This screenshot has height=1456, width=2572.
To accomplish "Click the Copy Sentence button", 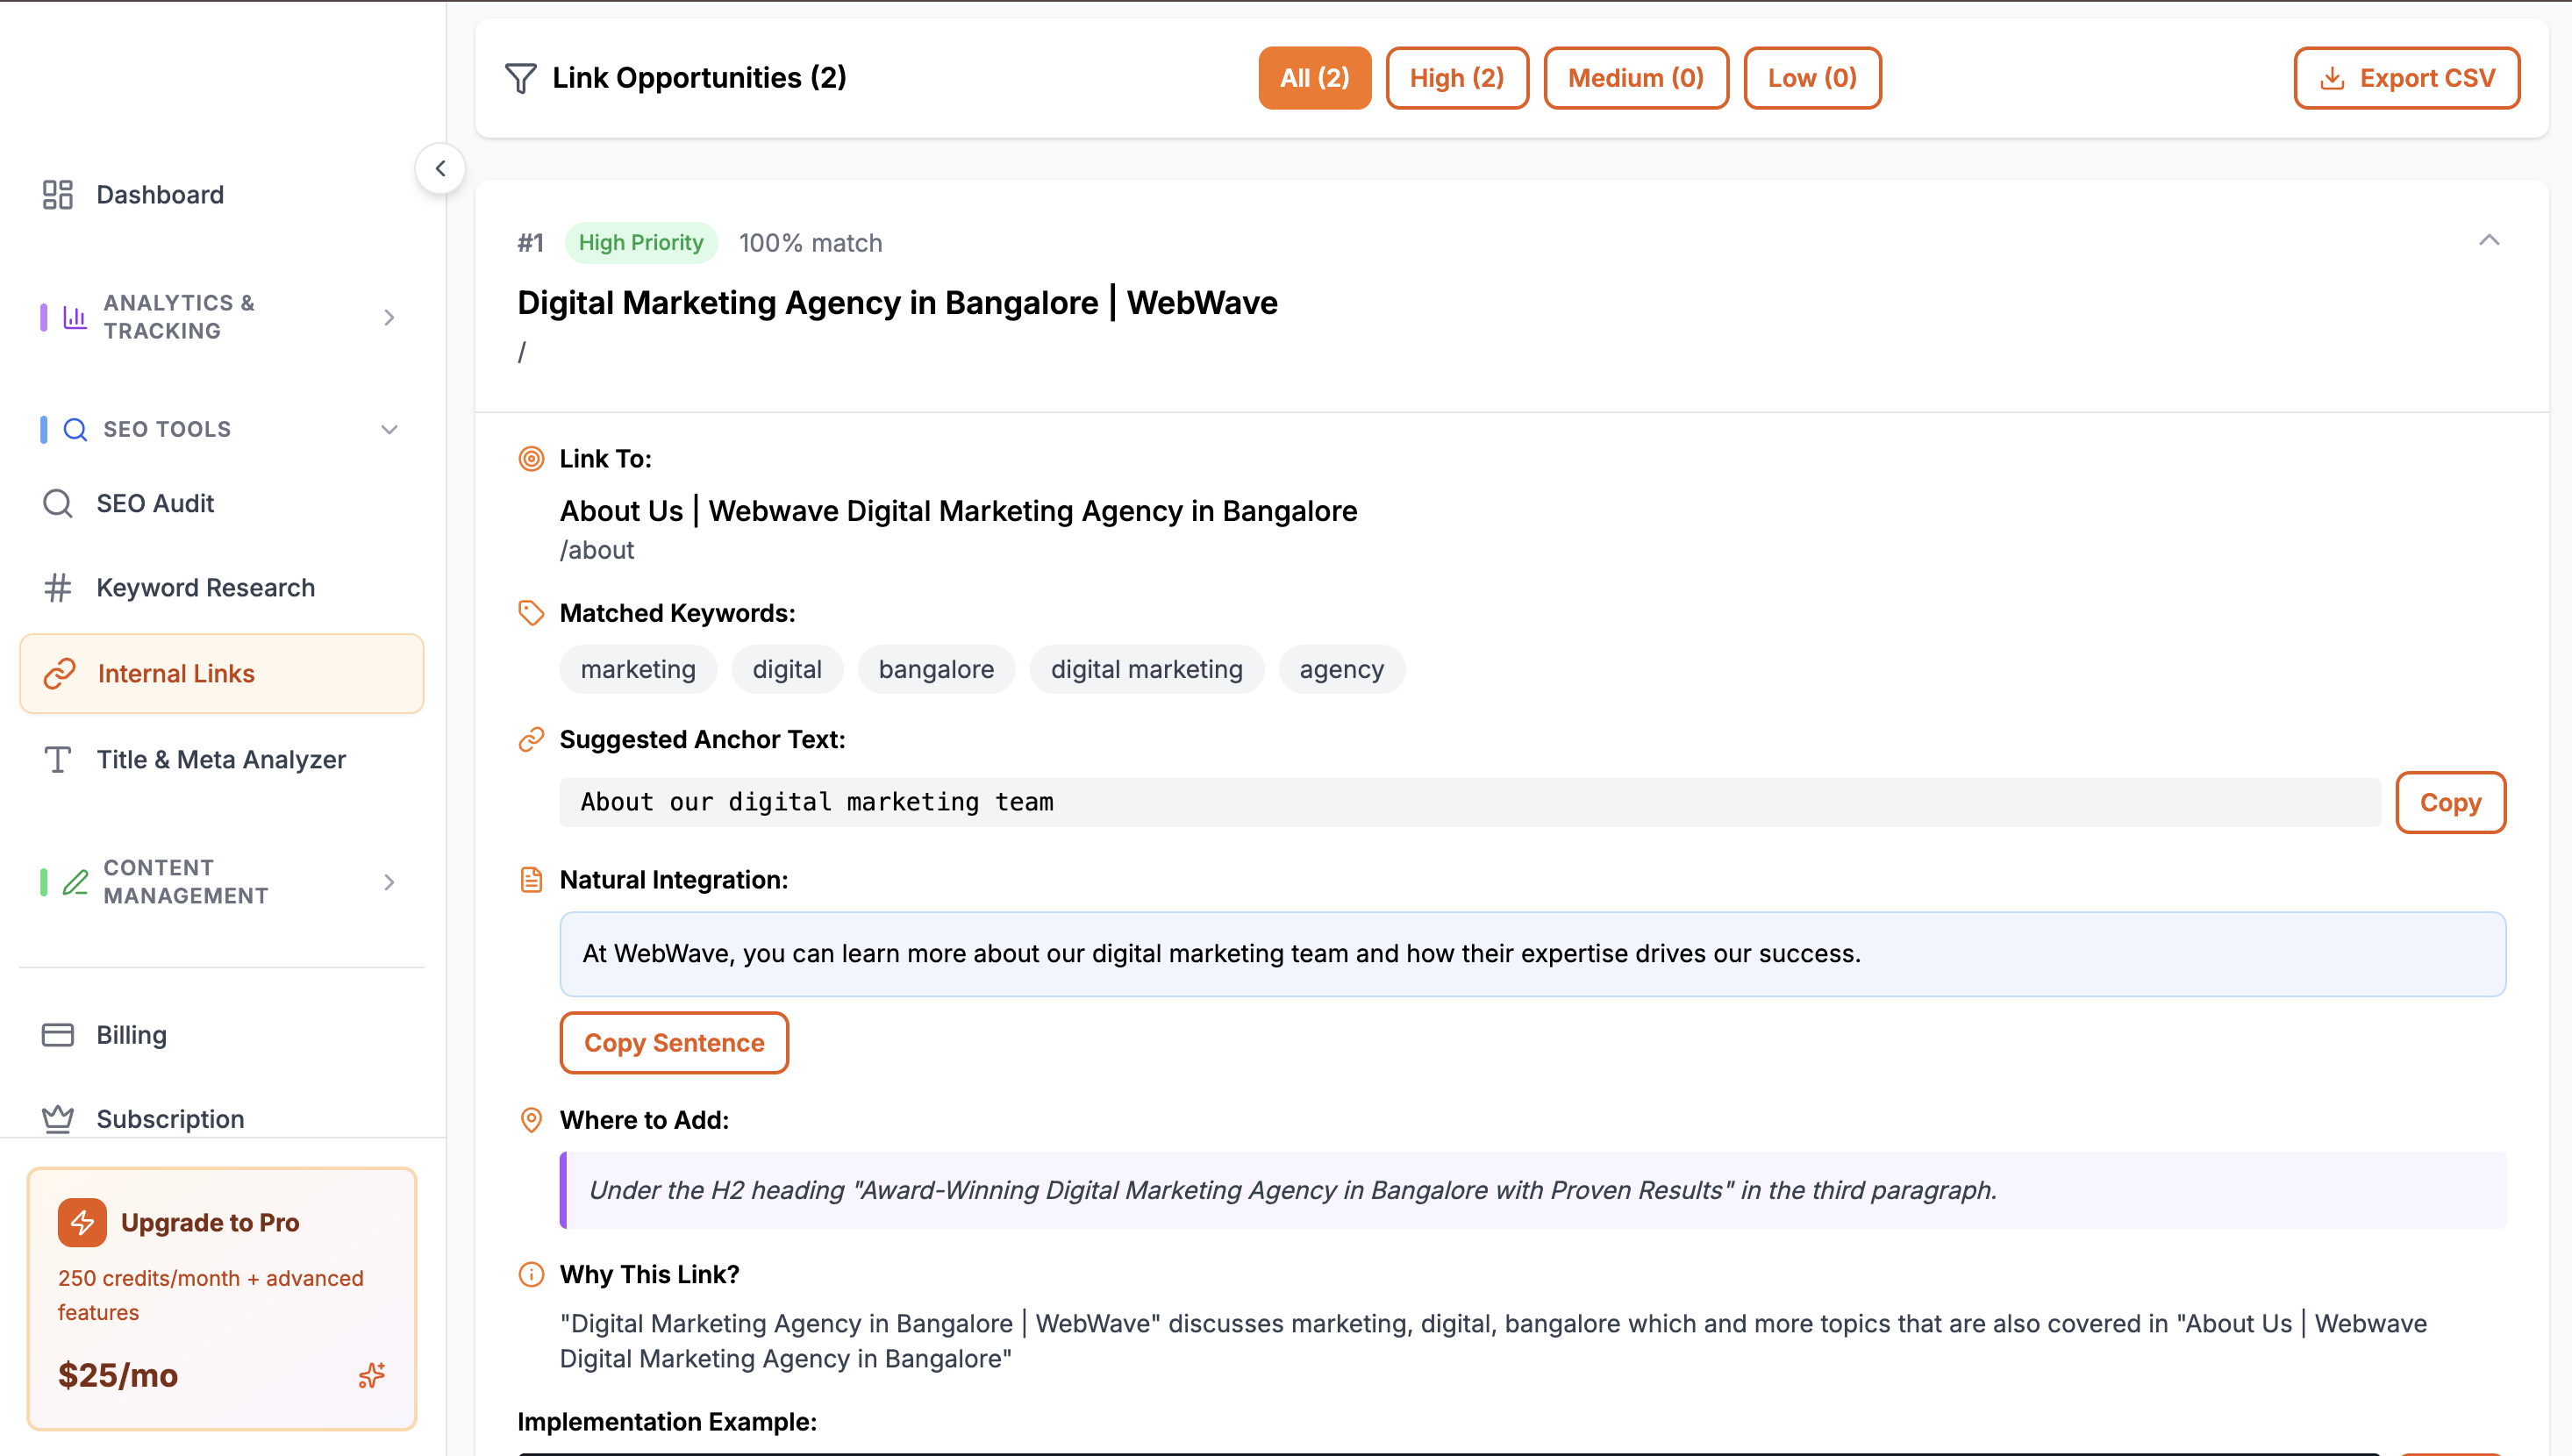I will click(x=674, y=1042).
